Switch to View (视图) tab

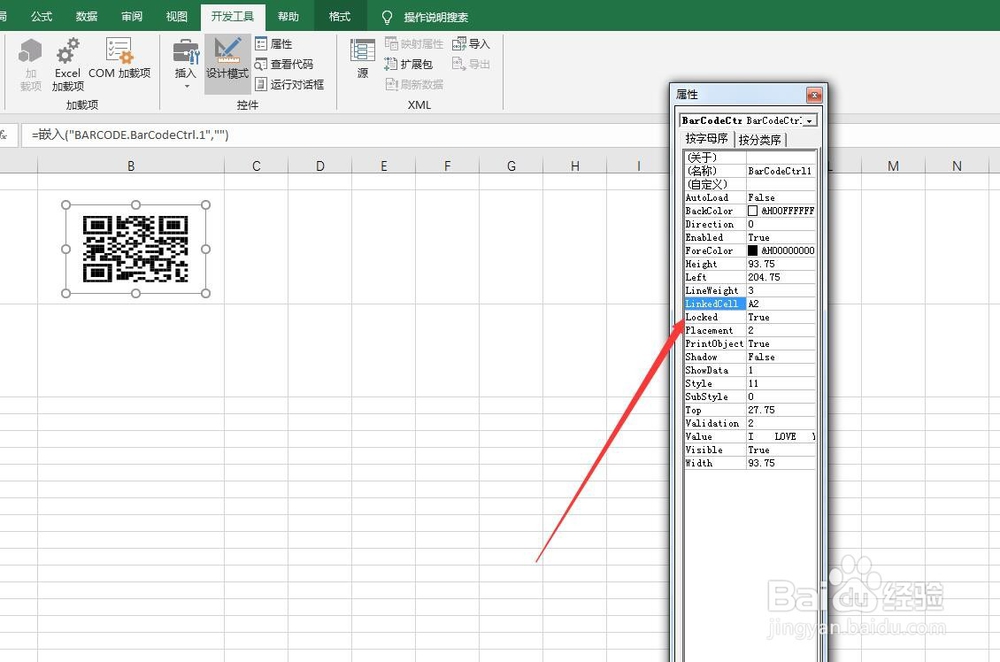pyautogui.click(x=177, y=17)
